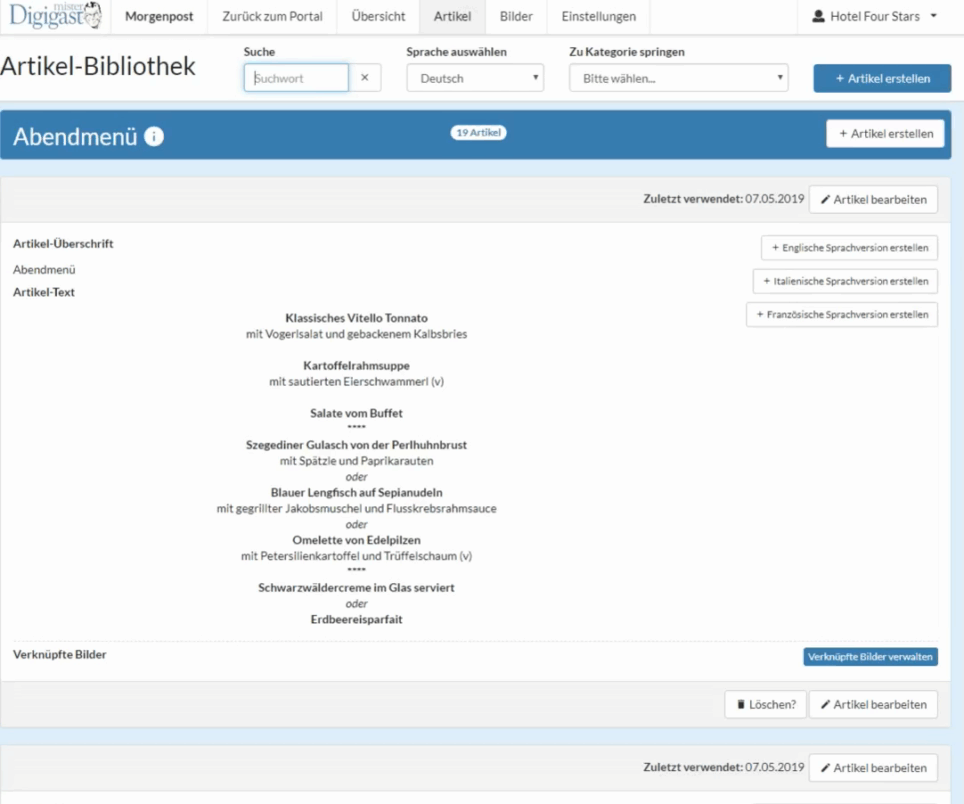
Task: Click the Mister Digigast logo
Action: (55, 16)
